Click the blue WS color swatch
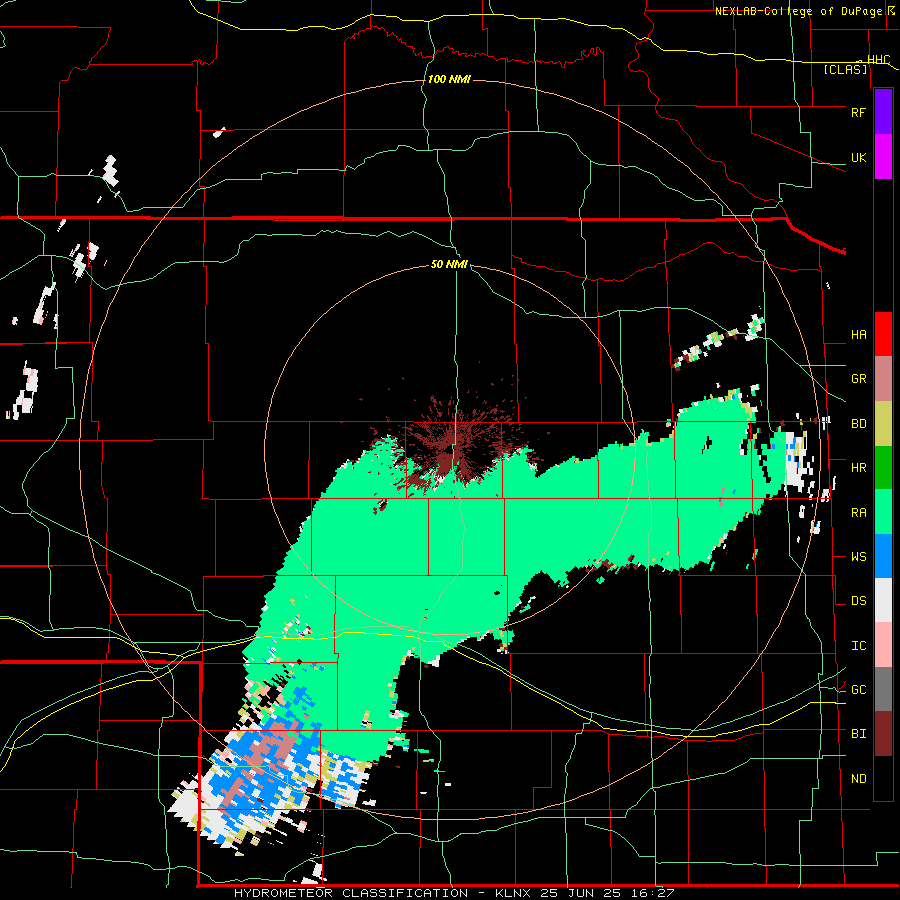The height and width of the screenshot is (900, 900). [x=883, y=556]
